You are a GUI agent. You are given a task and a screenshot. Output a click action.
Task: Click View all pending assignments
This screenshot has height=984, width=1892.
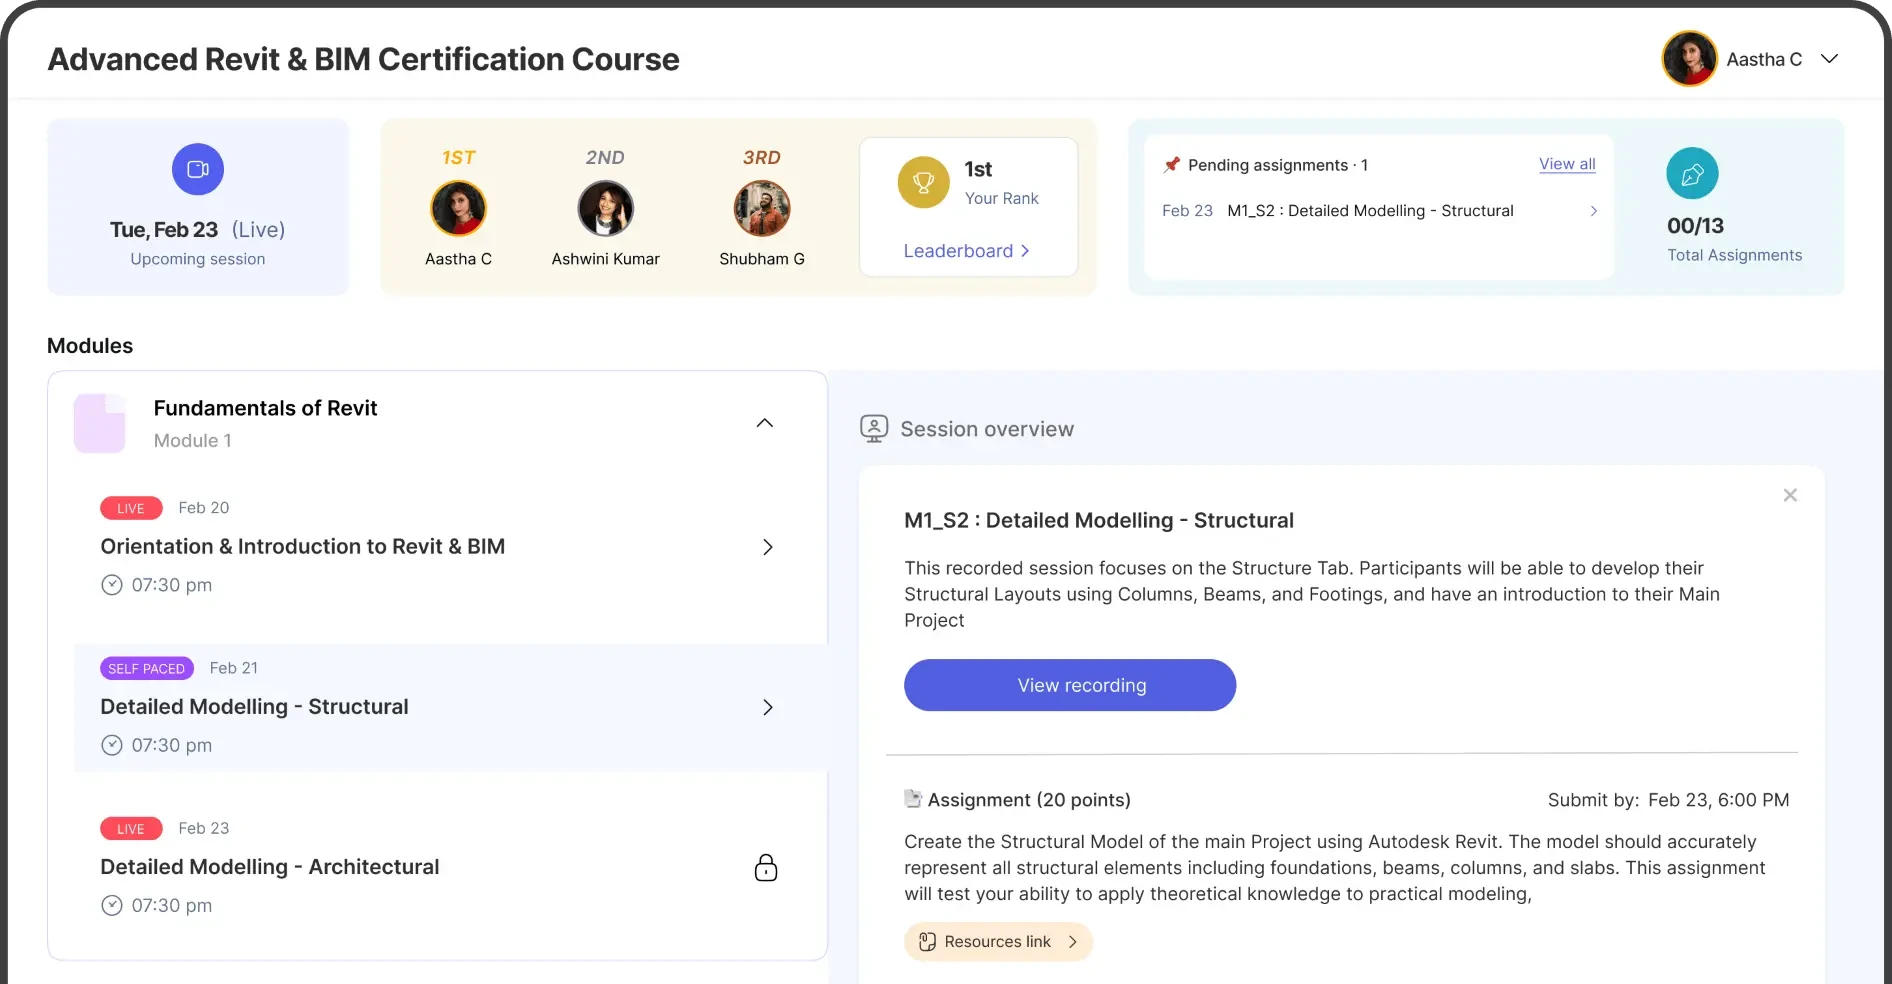point(1567,164)
